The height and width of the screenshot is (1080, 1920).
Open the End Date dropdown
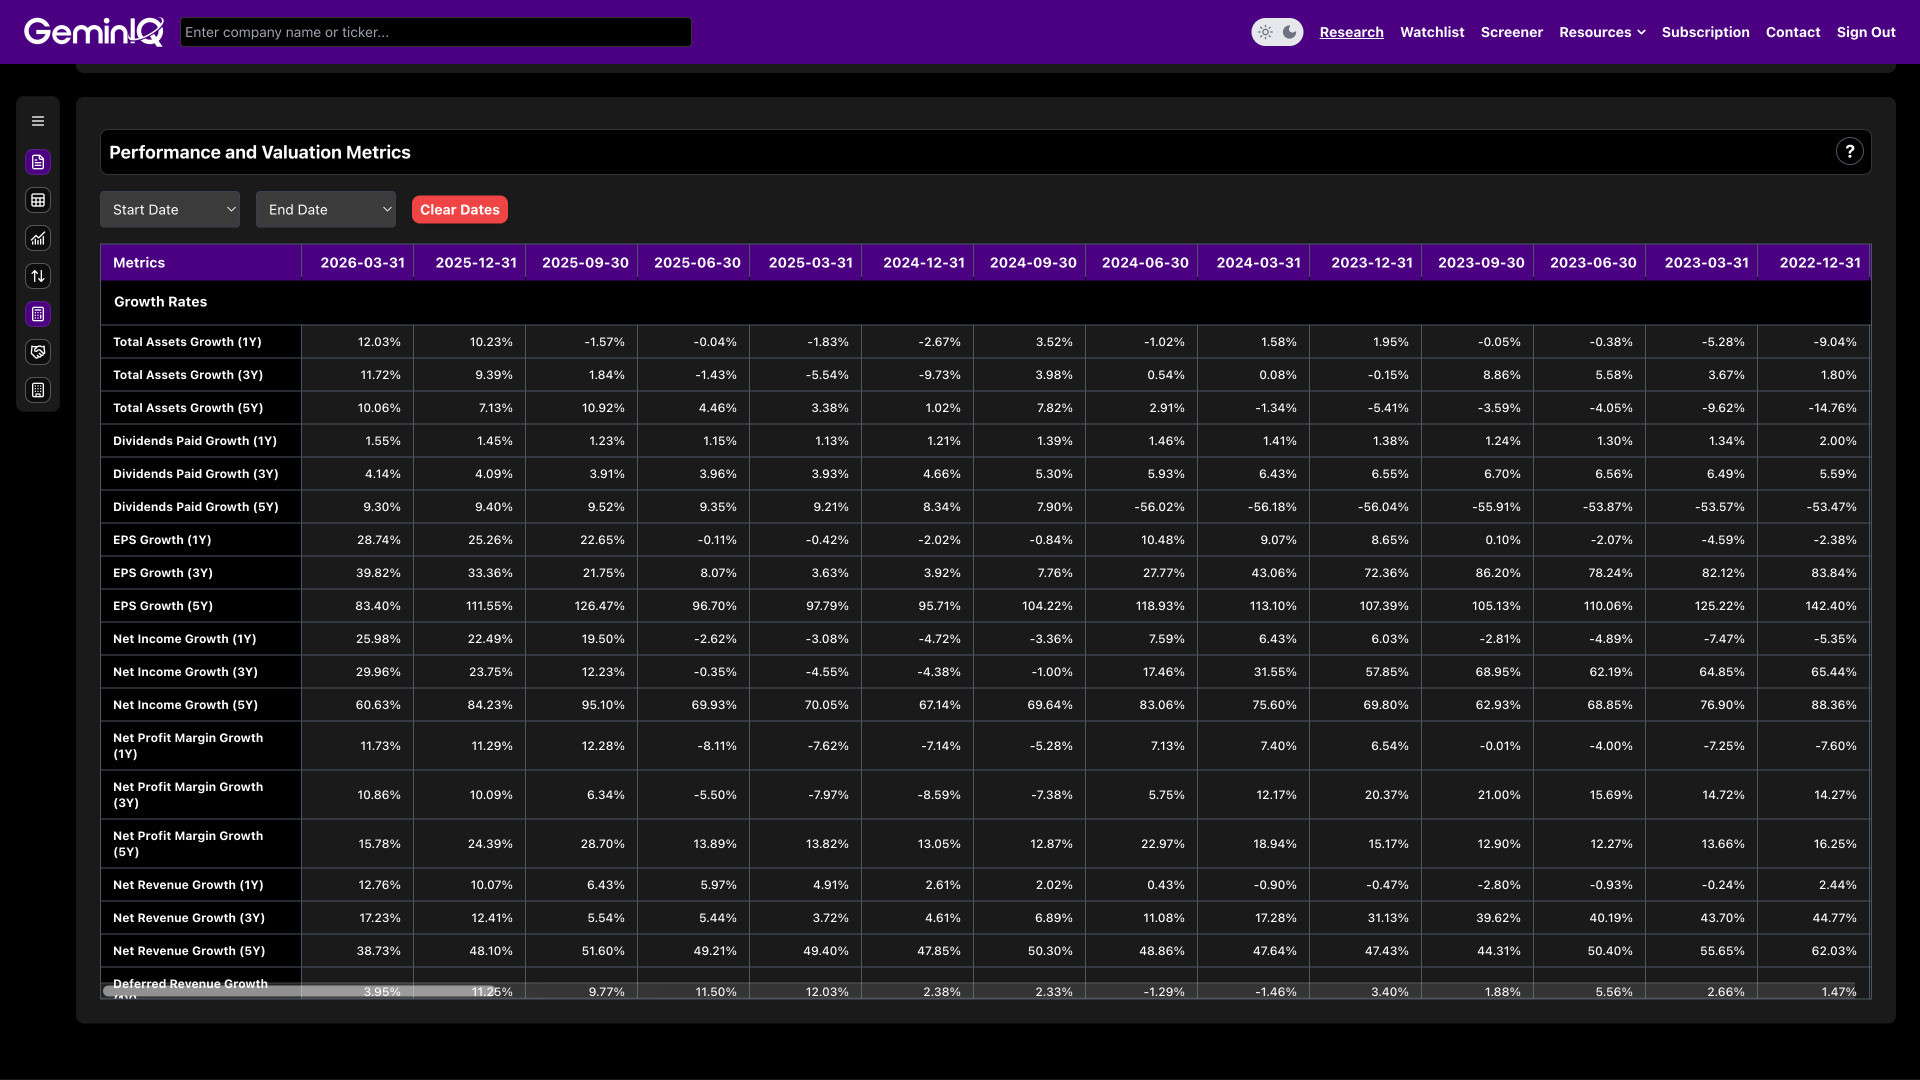[326, 209]
